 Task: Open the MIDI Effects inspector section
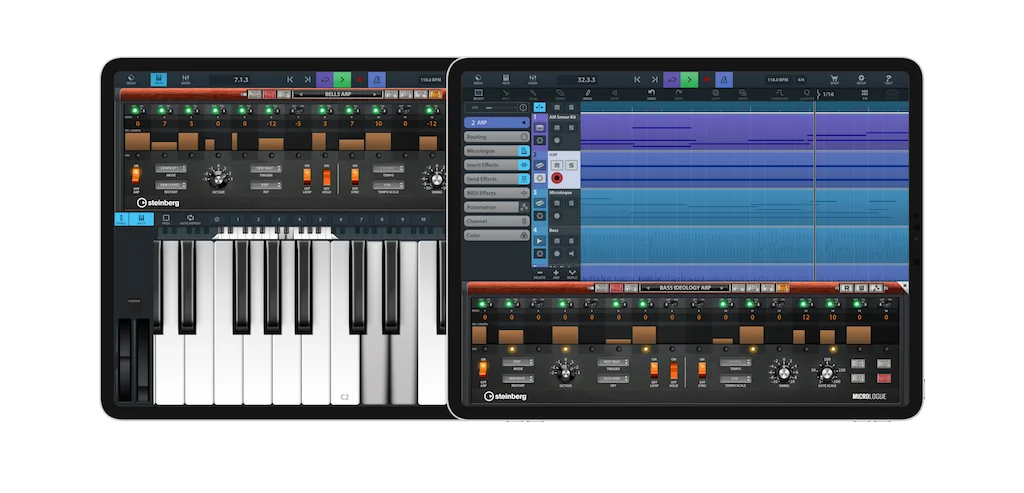pos(497,193)
